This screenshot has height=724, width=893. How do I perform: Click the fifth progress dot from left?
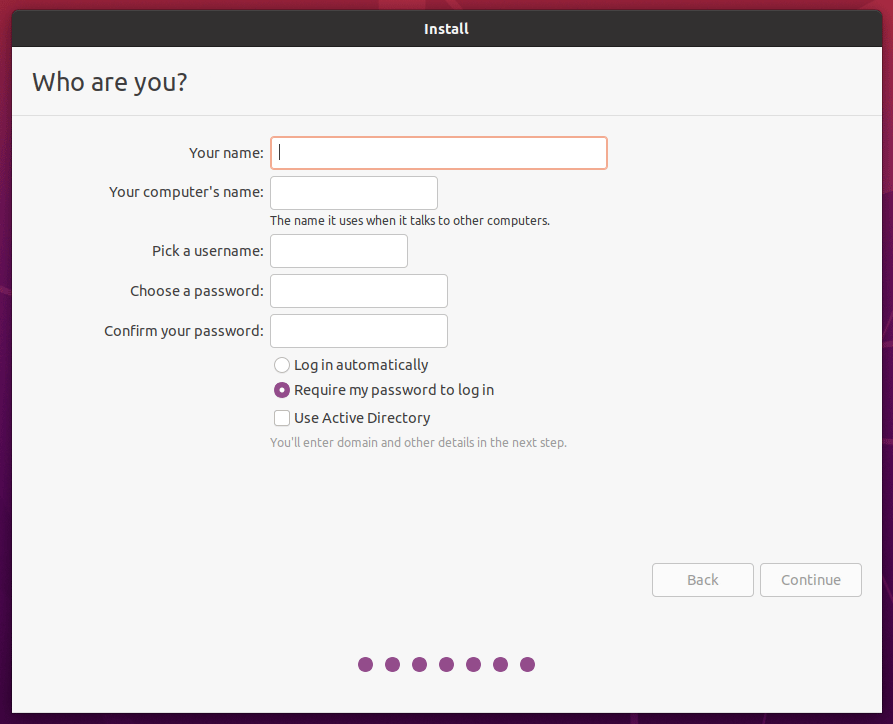[473, 664]
